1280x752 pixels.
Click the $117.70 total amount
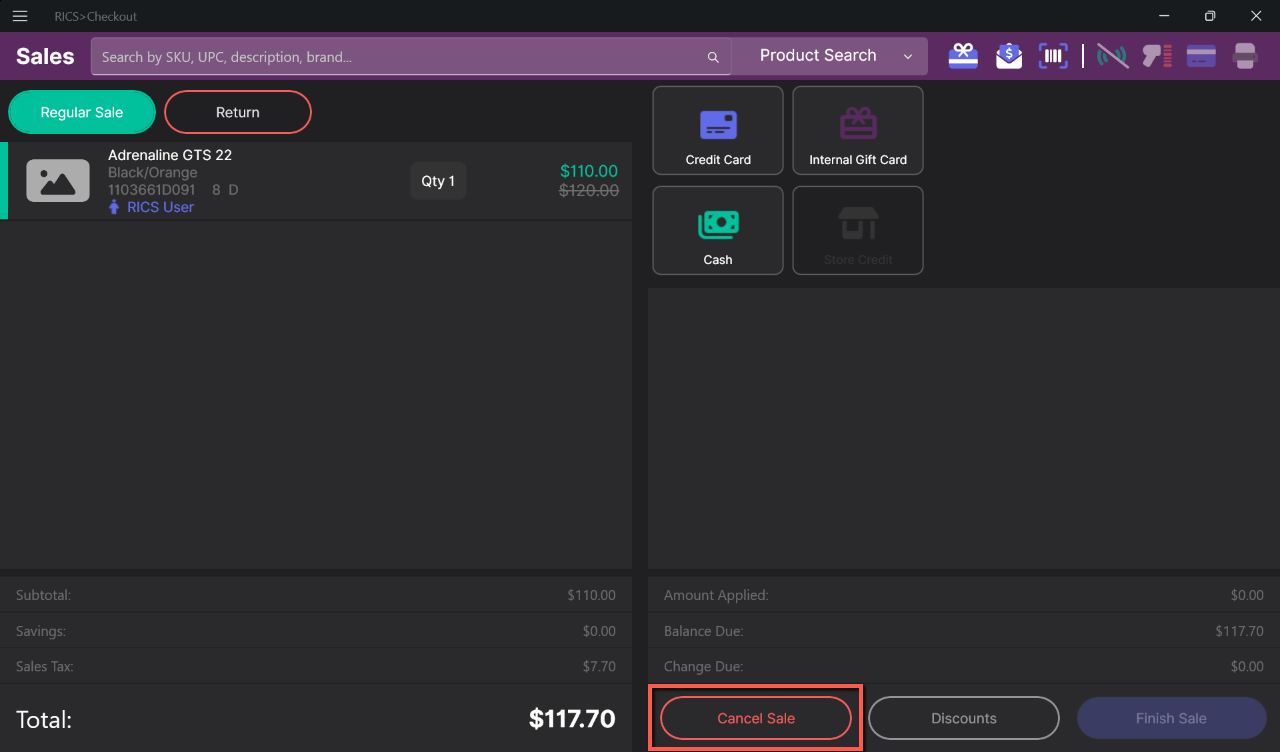coord(572,719)
